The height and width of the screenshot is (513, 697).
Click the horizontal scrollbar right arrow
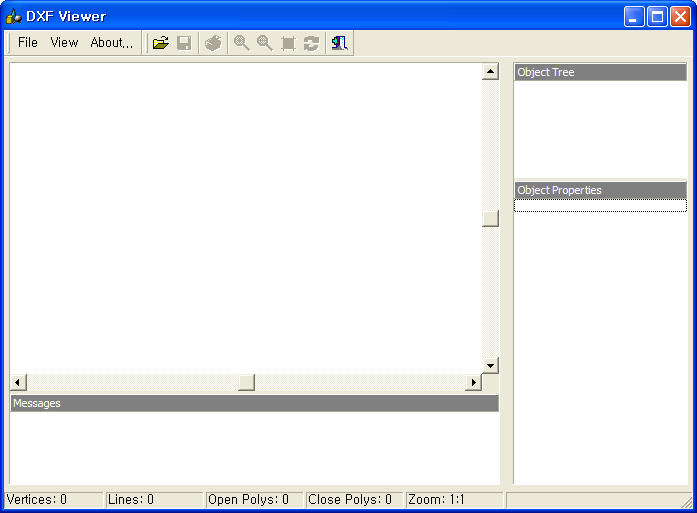pos(473,382)
